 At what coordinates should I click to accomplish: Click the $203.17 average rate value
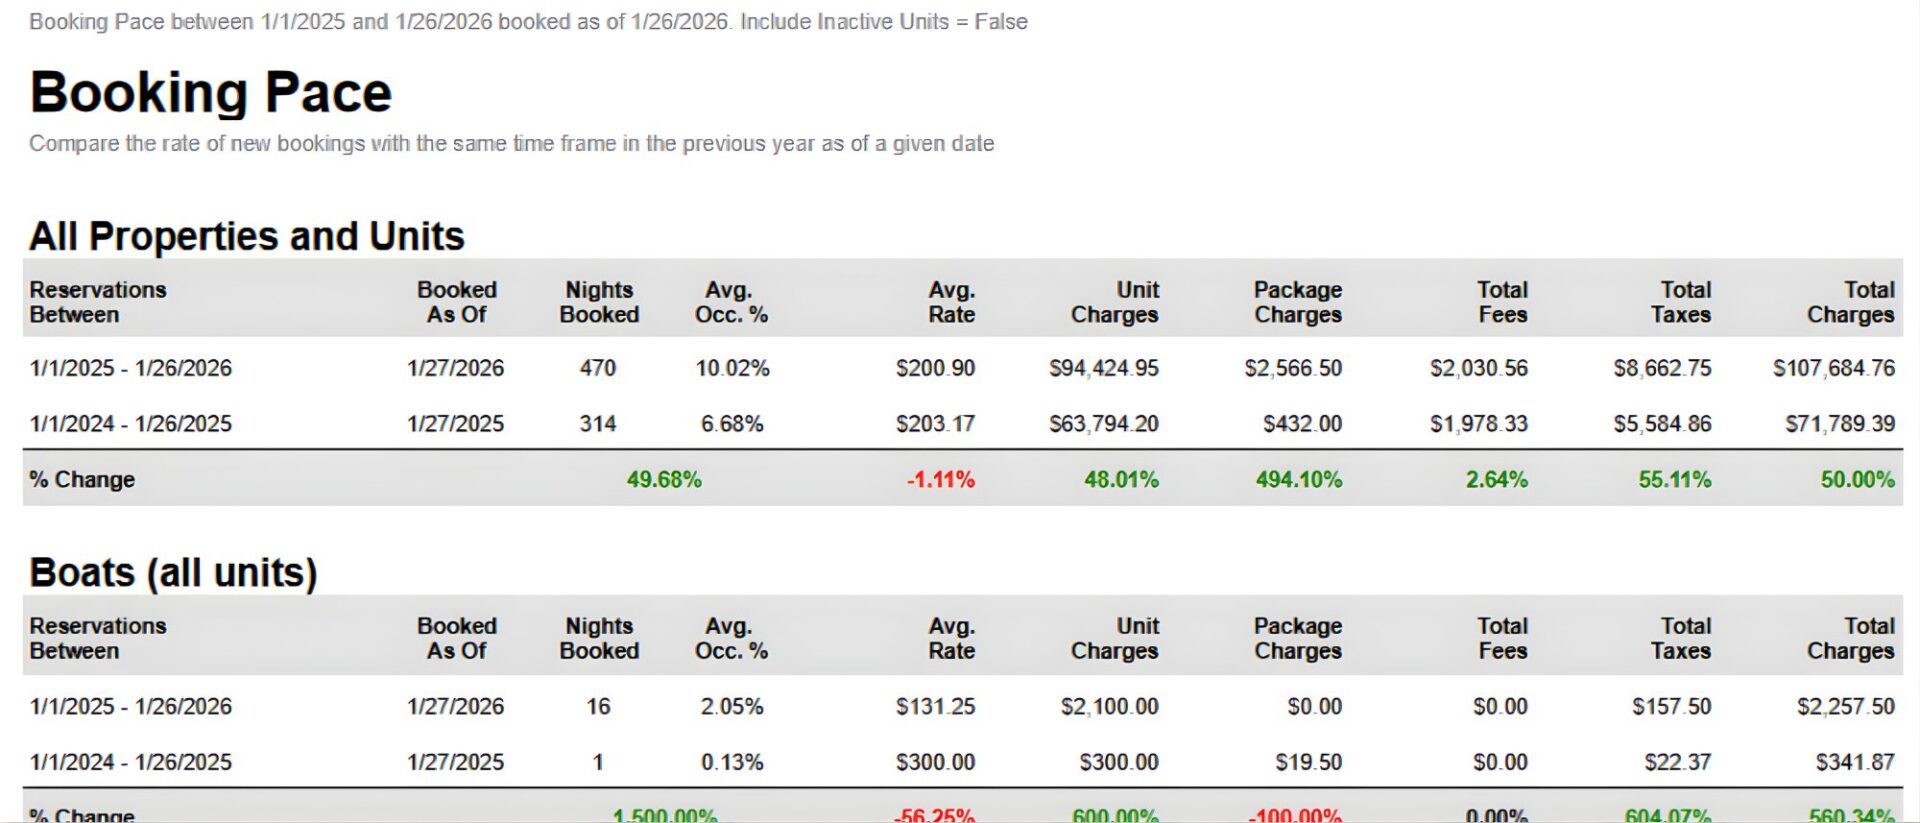click(x=935, y=424)
